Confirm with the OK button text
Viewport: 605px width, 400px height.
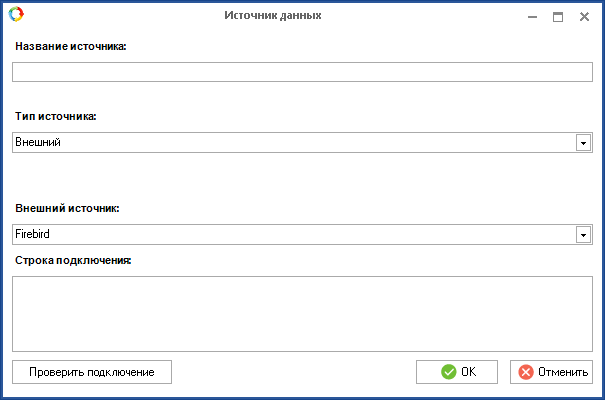(x=468, y=372)
